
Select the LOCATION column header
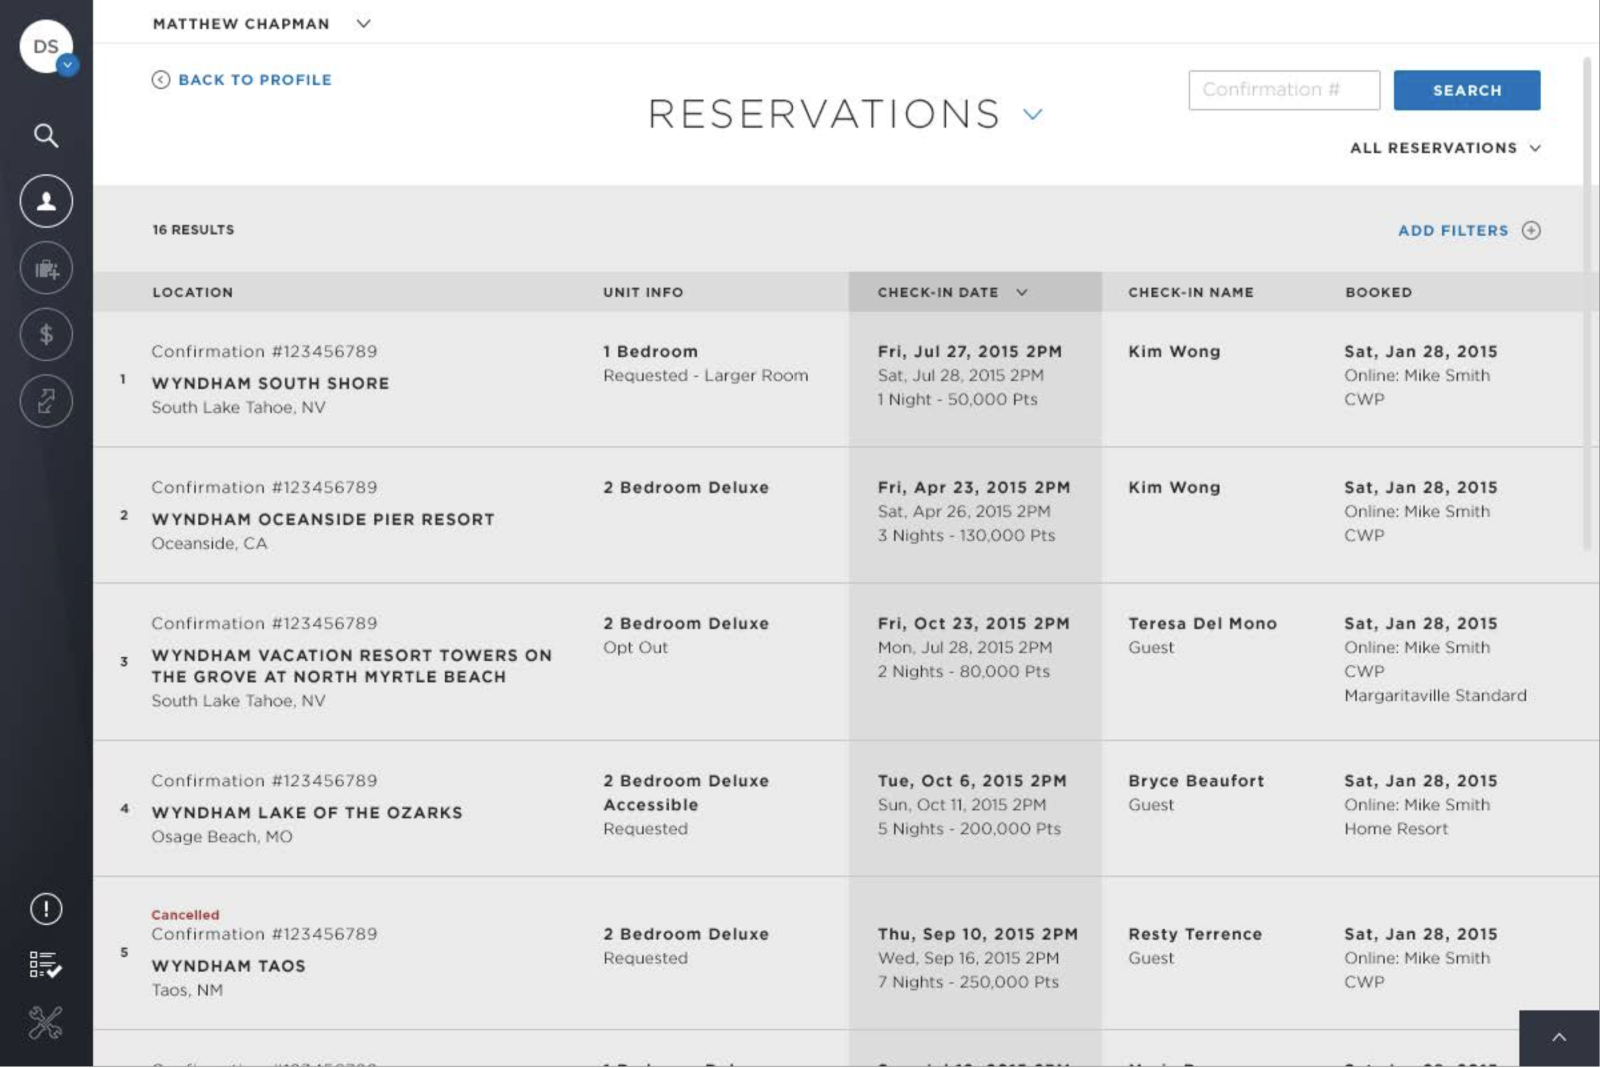(x=192, y=292)
